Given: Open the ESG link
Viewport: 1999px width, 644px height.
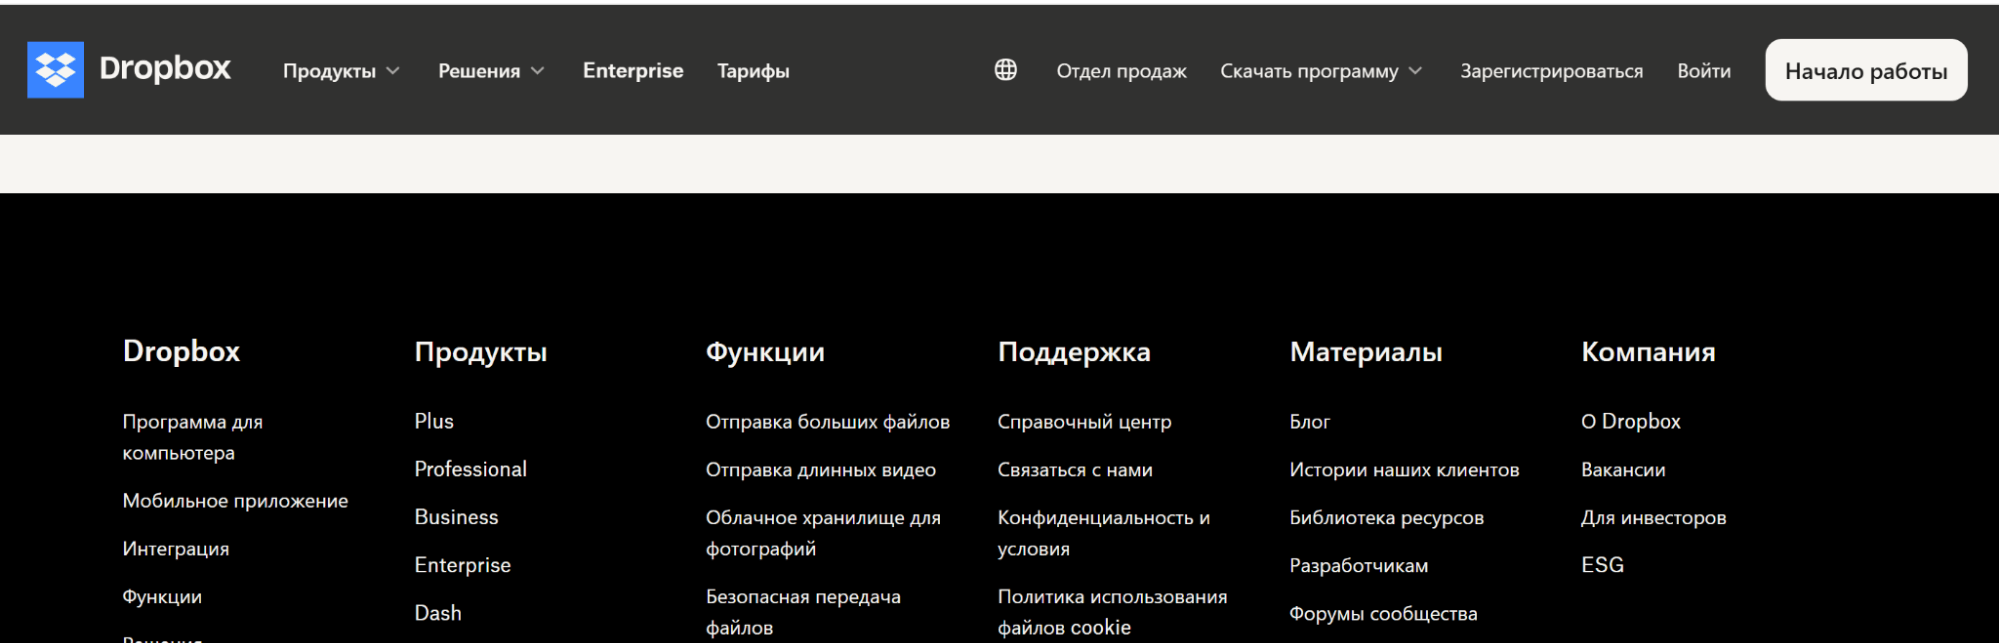Looking at the screenshot, I should [1602, 565].
